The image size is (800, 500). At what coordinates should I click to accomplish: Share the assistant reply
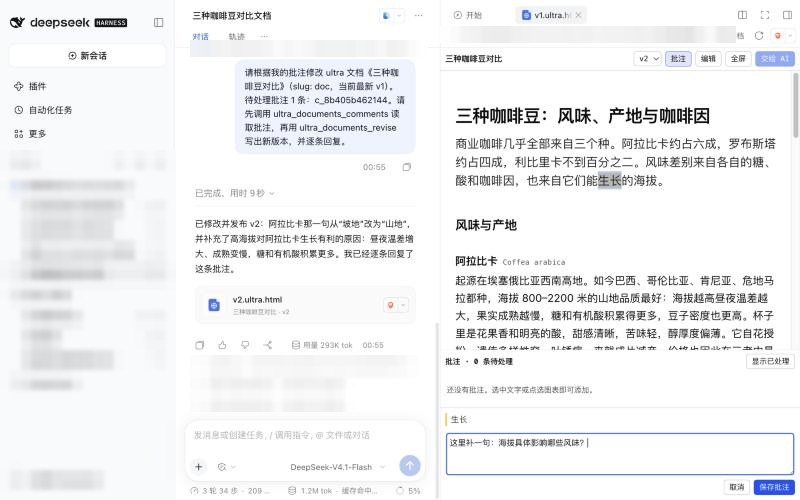coord(268,345)
